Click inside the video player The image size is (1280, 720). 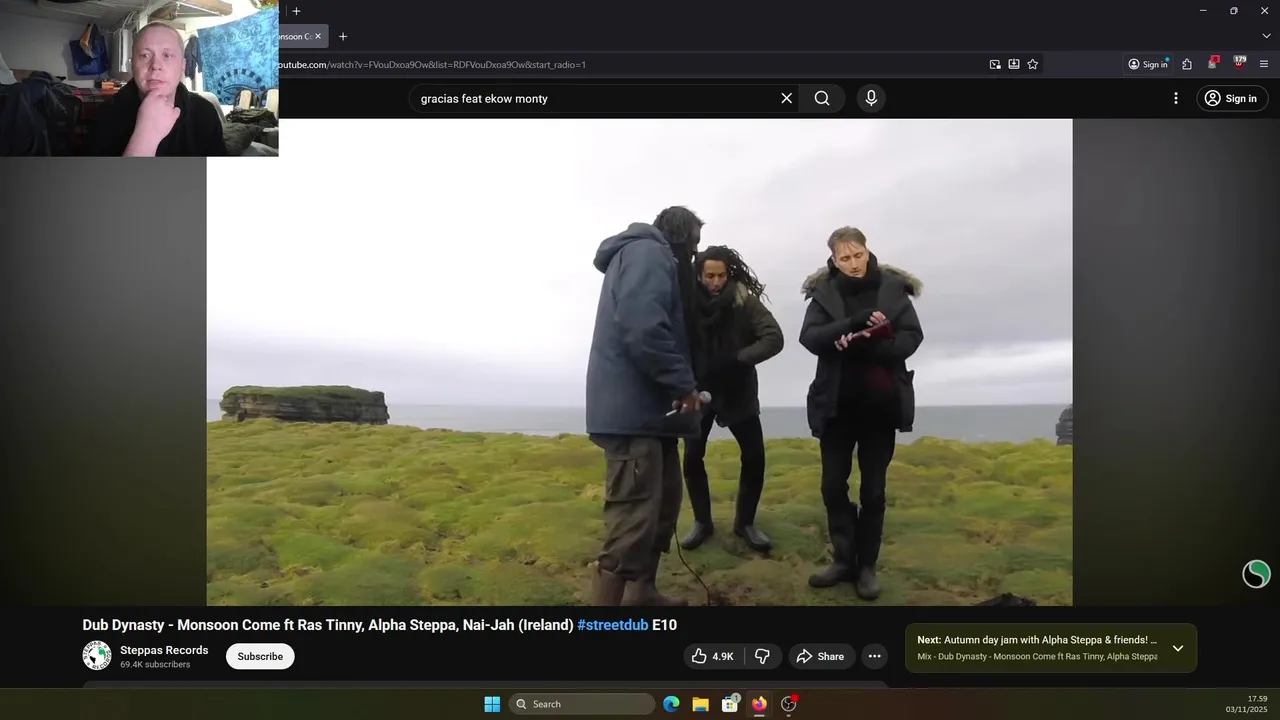click(639, 362)
